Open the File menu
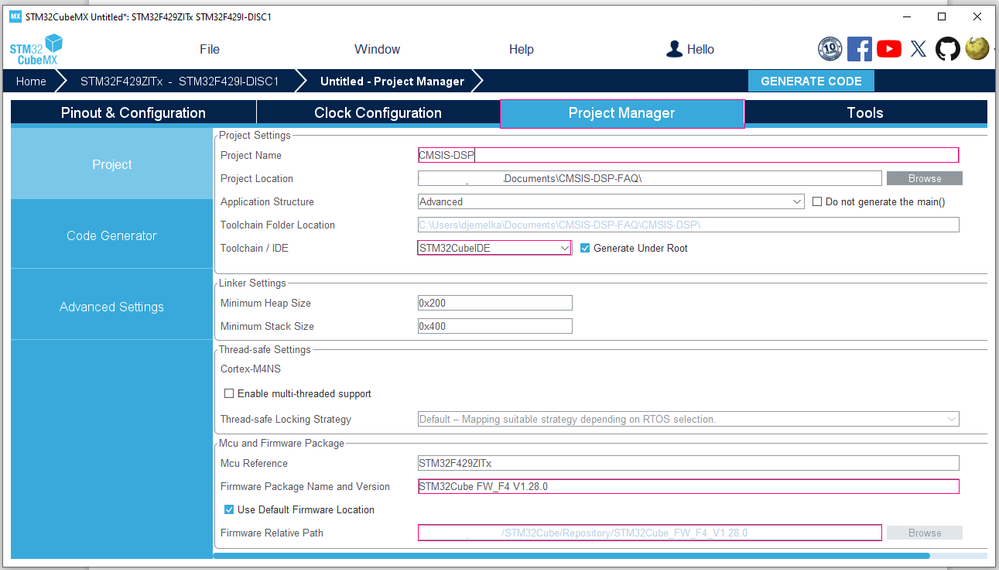999x570 pixels. point(209,49)
